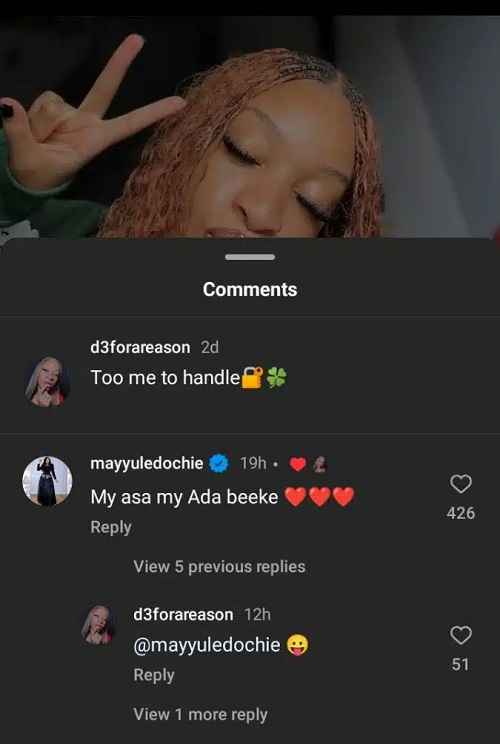Tap the @mayyuledochie mention in the reply
Screen dimensions: 500x744
(207, 645)
